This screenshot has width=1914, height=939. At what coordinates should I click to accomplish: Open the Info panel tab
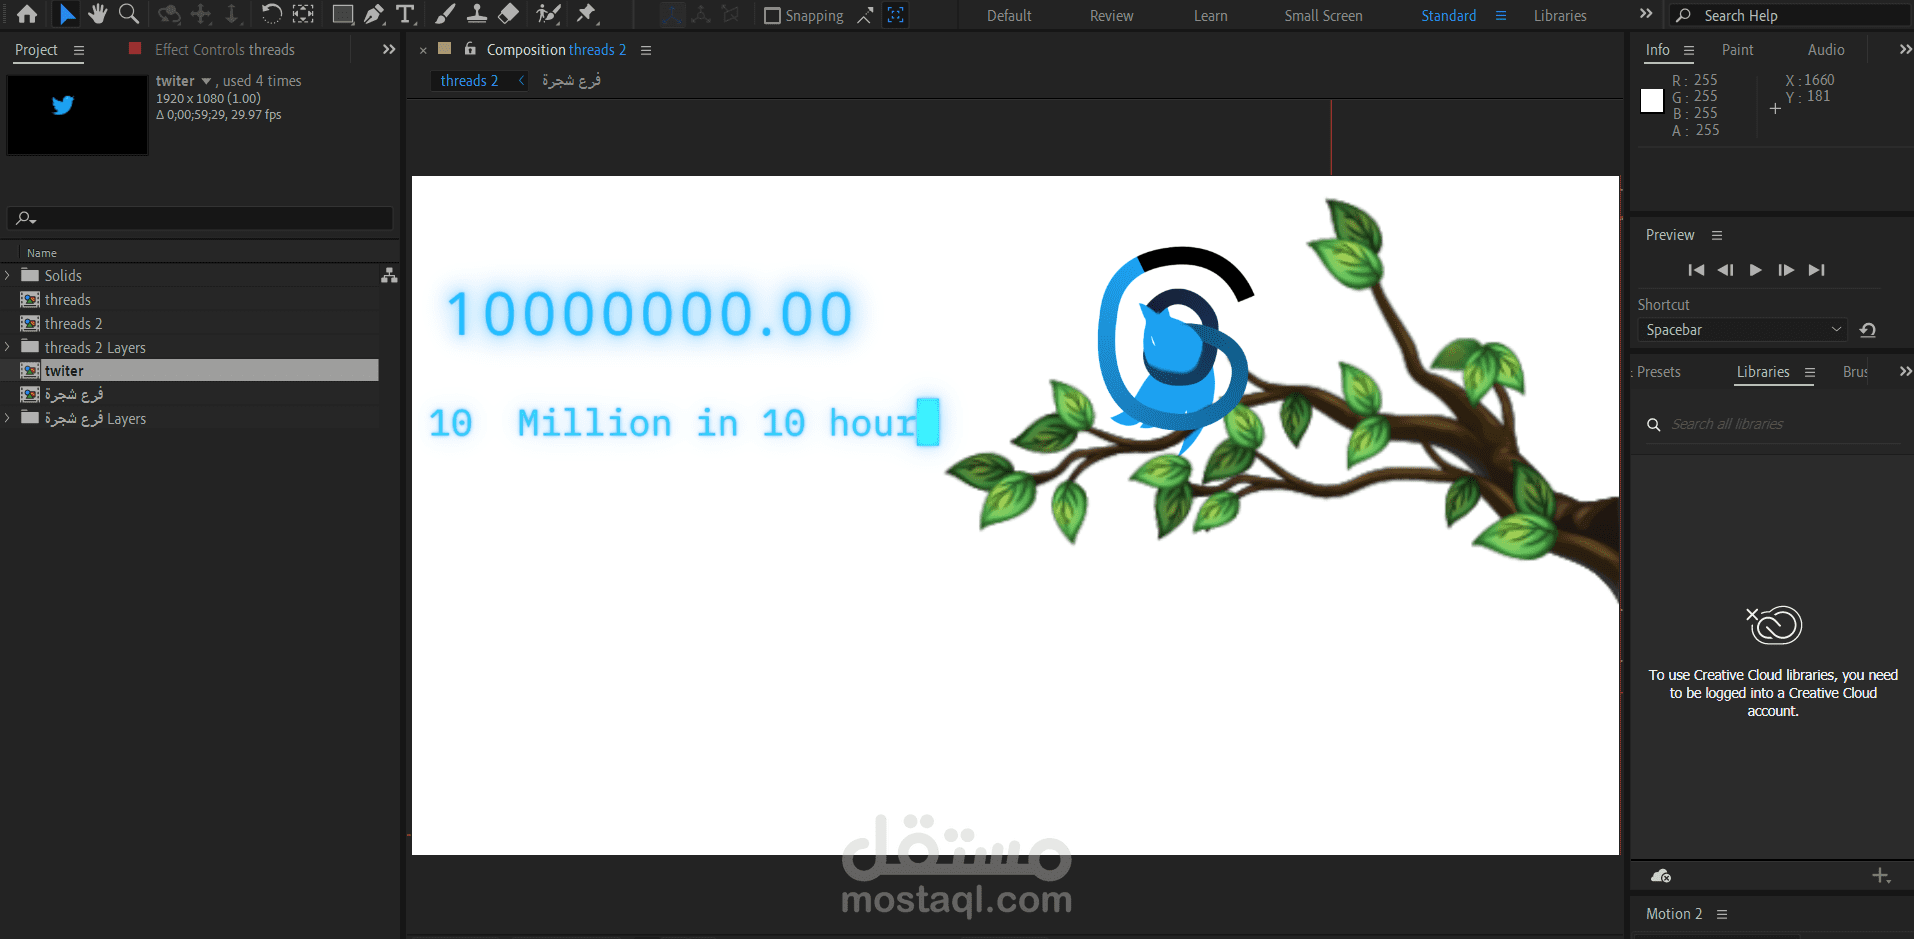tap(1657, 49)
